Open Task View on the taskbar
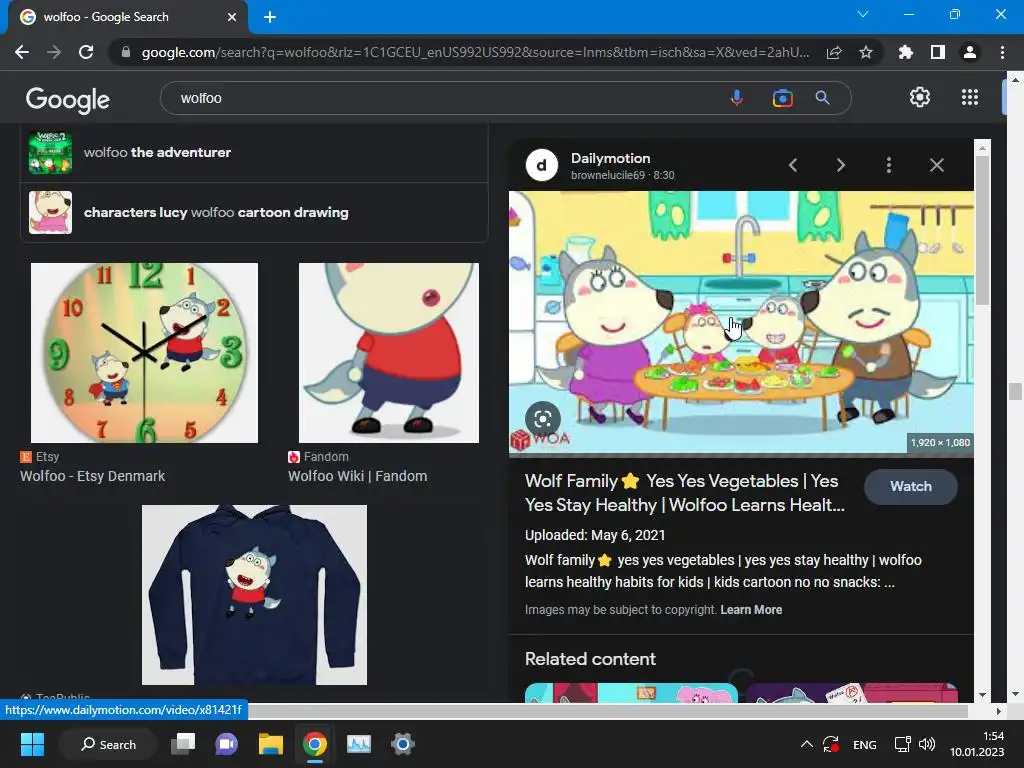 point(183,744)
